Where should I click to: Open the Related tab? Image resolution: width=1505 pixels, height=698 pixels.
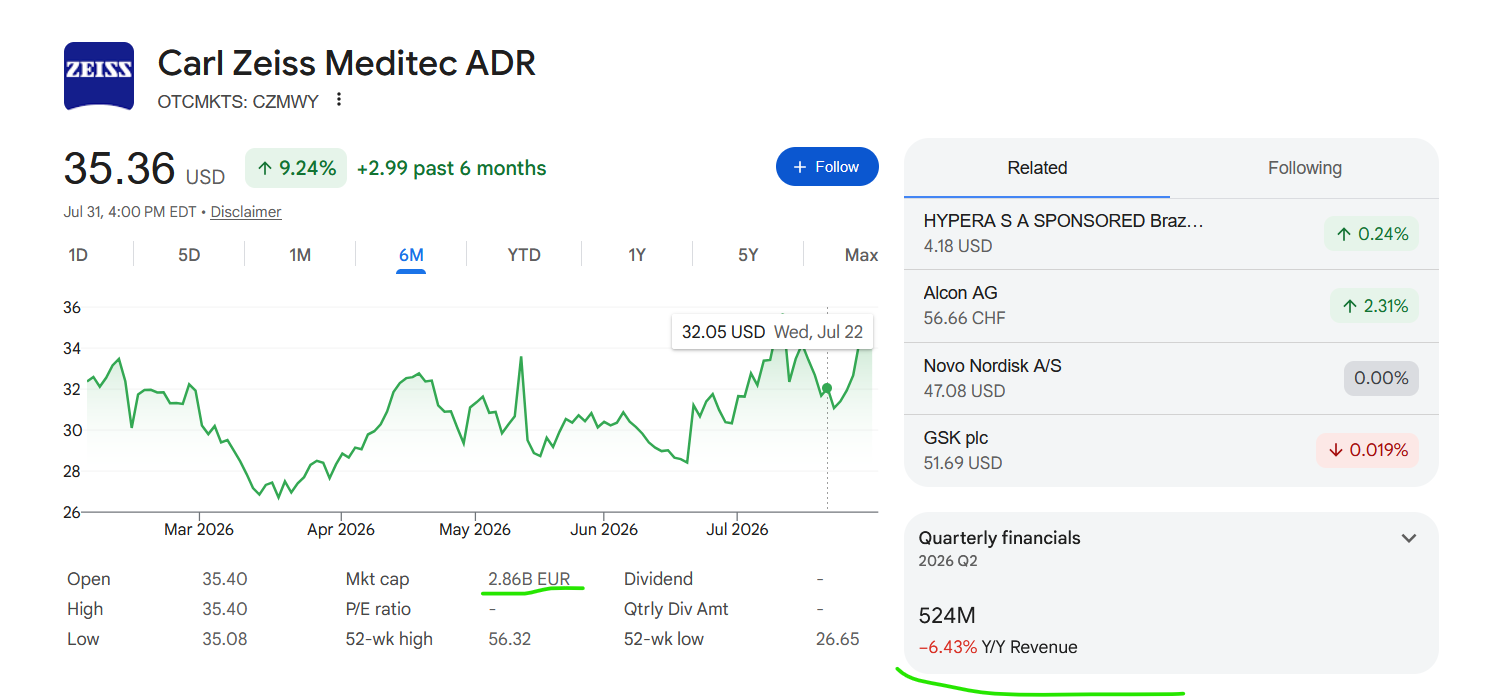click(x=1037, y=168)
